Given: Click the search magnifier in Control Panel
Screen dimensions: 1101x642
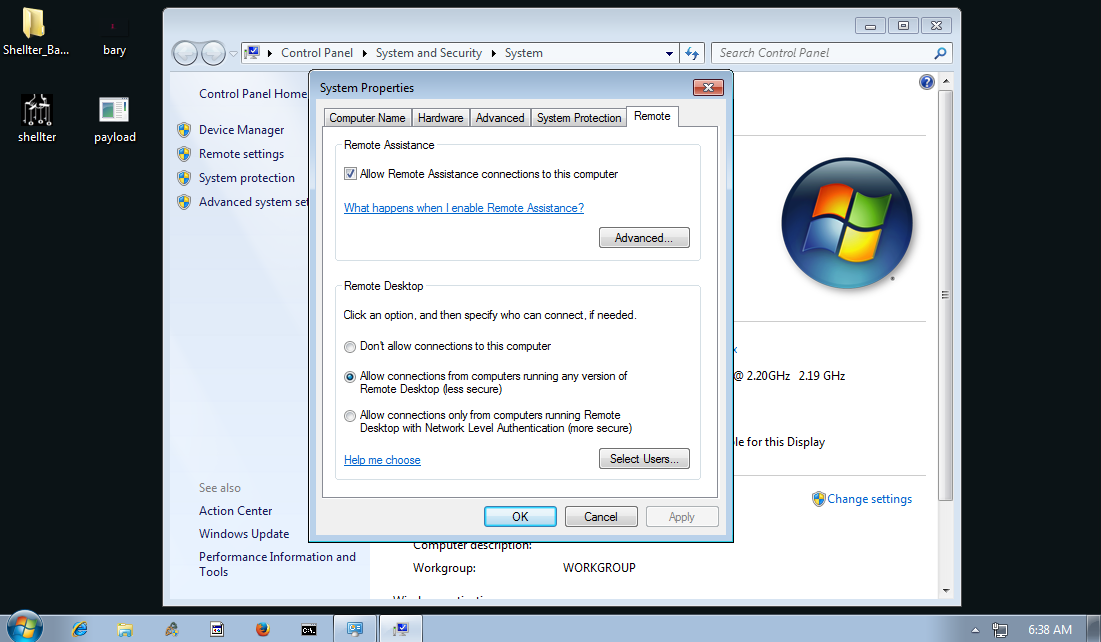Looking at the screenshot, I should (940, 53).
